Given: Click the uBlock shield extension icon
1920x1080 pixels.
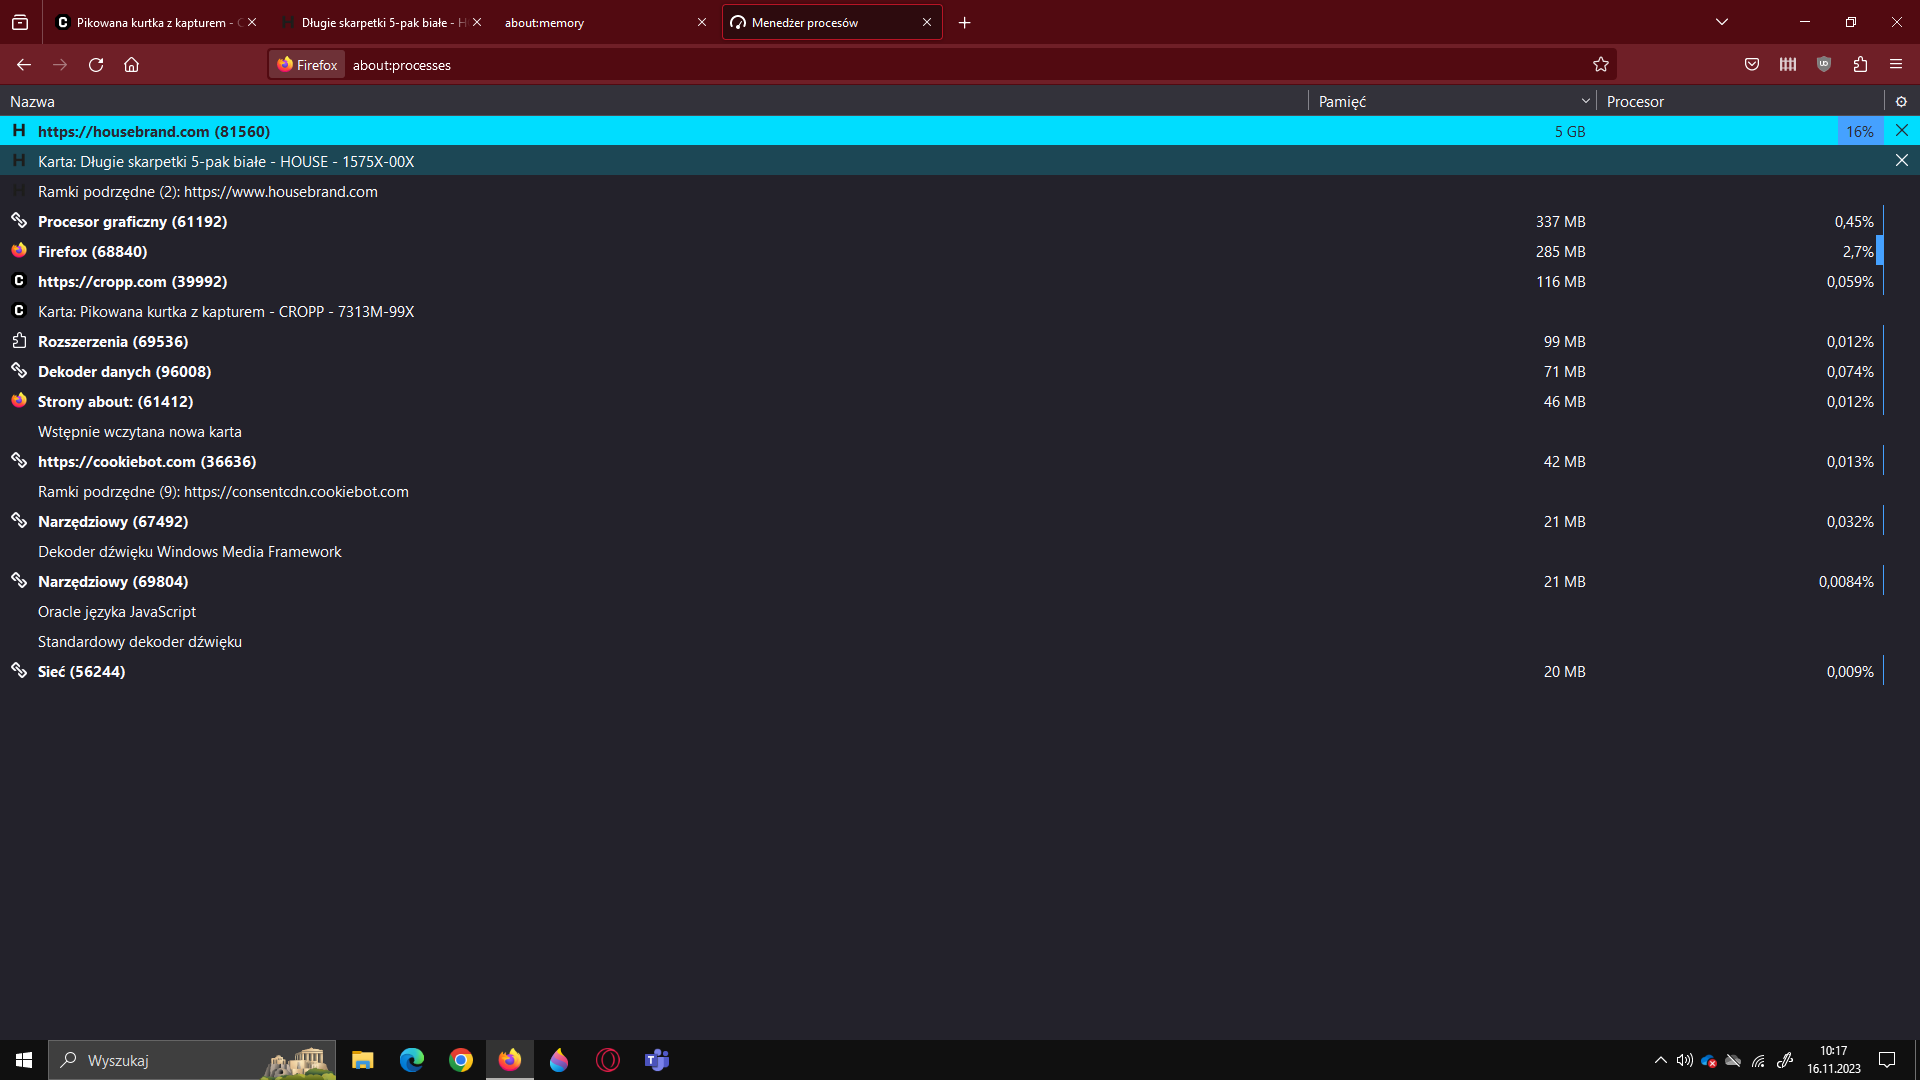Looking at the screenshot, I should (1824, 65).
